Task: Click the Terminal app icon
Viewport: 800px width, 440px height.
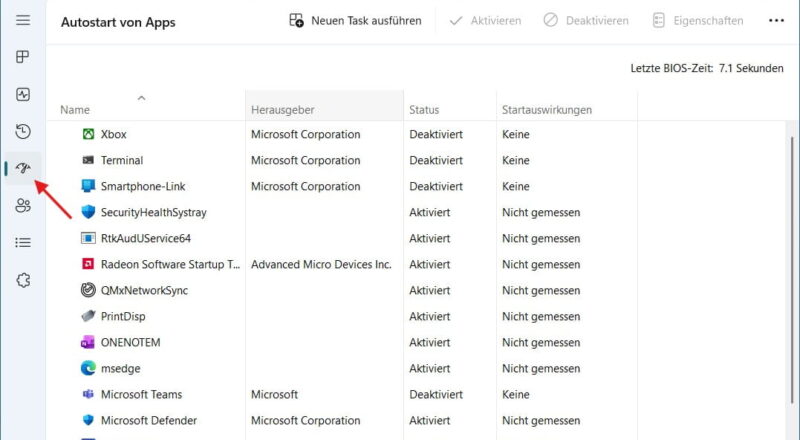Action: pyautogui.click(x=88, y=160)
